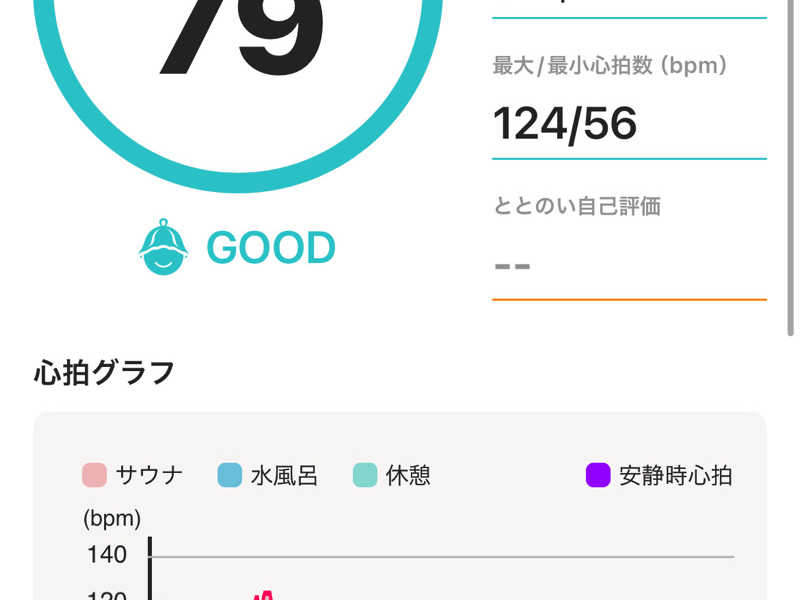This screenshot has height=600, width=800.
Task: Click the purple 安静時心拍 legend swatch
Action: pyautogui.click(x=598, y=475)
